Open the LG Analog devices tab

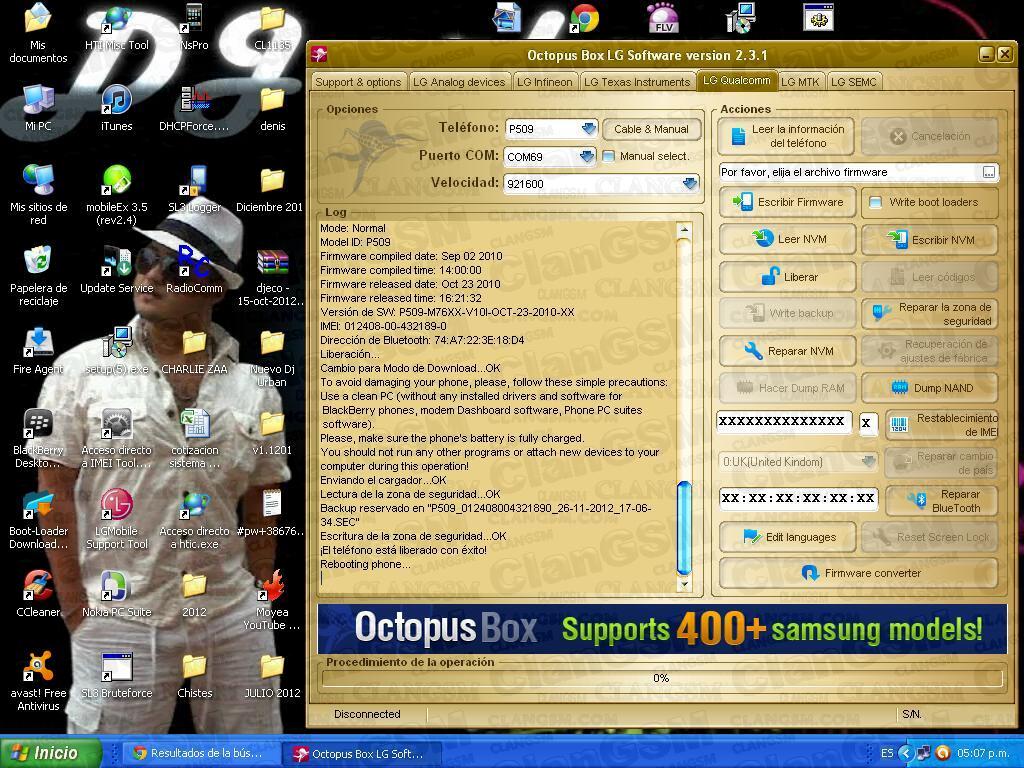[x=459, y=82]
